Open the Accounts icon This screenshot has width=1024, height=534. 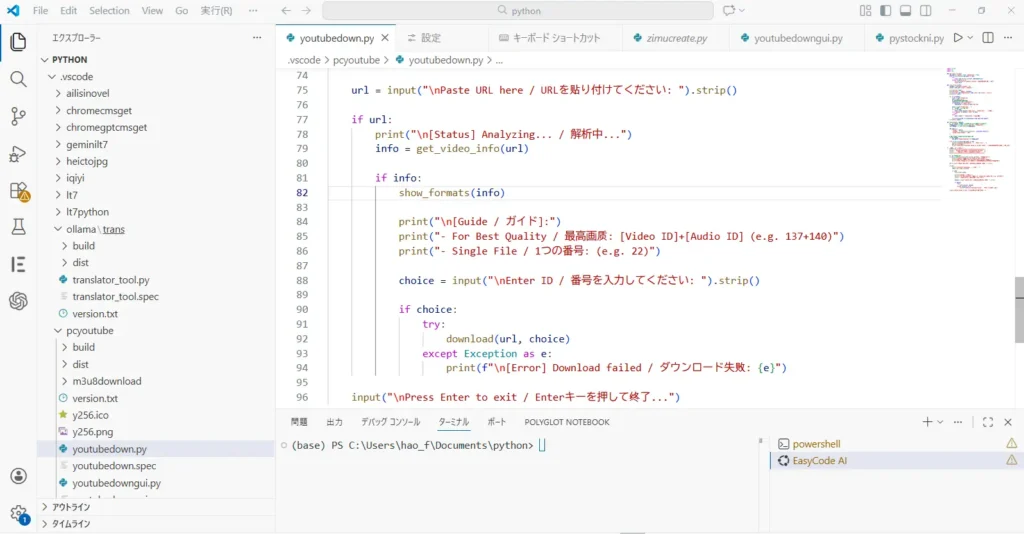click(x=18, y=476)
